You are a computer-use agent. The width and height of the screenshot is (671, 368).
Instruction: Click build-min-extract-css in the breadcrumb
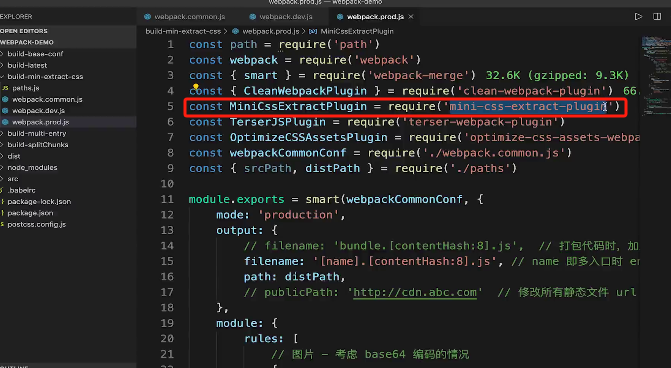[183, 31]
